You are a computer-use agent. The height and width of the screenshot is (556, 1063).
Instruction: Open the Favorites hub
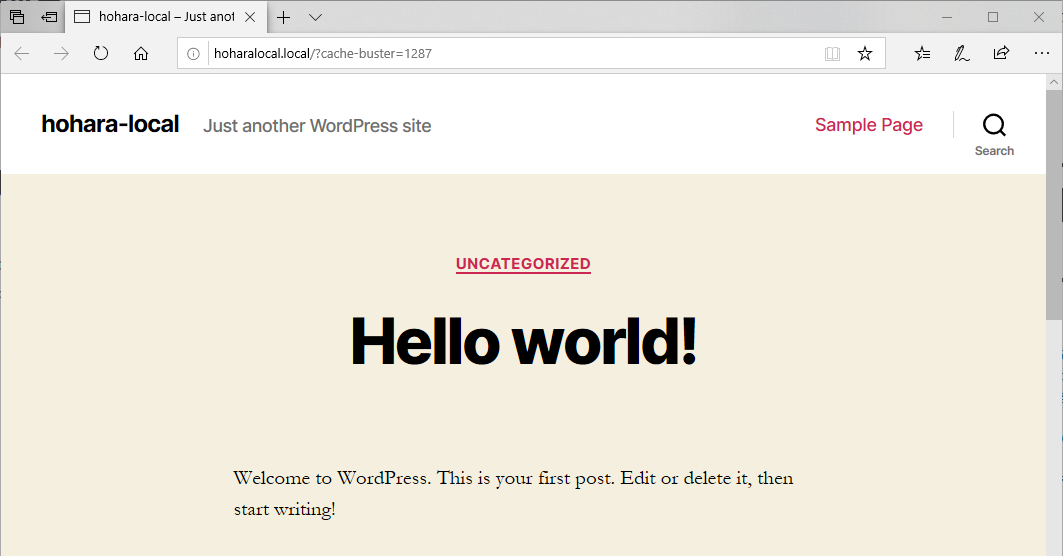click(922, 54)
